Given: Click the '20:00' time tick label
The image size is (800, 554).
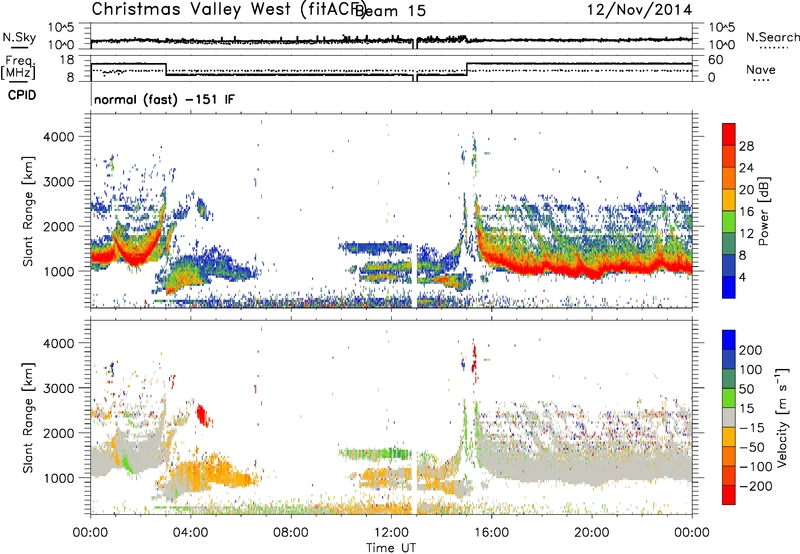Looking at the screenshot, I should click(592, 533).
